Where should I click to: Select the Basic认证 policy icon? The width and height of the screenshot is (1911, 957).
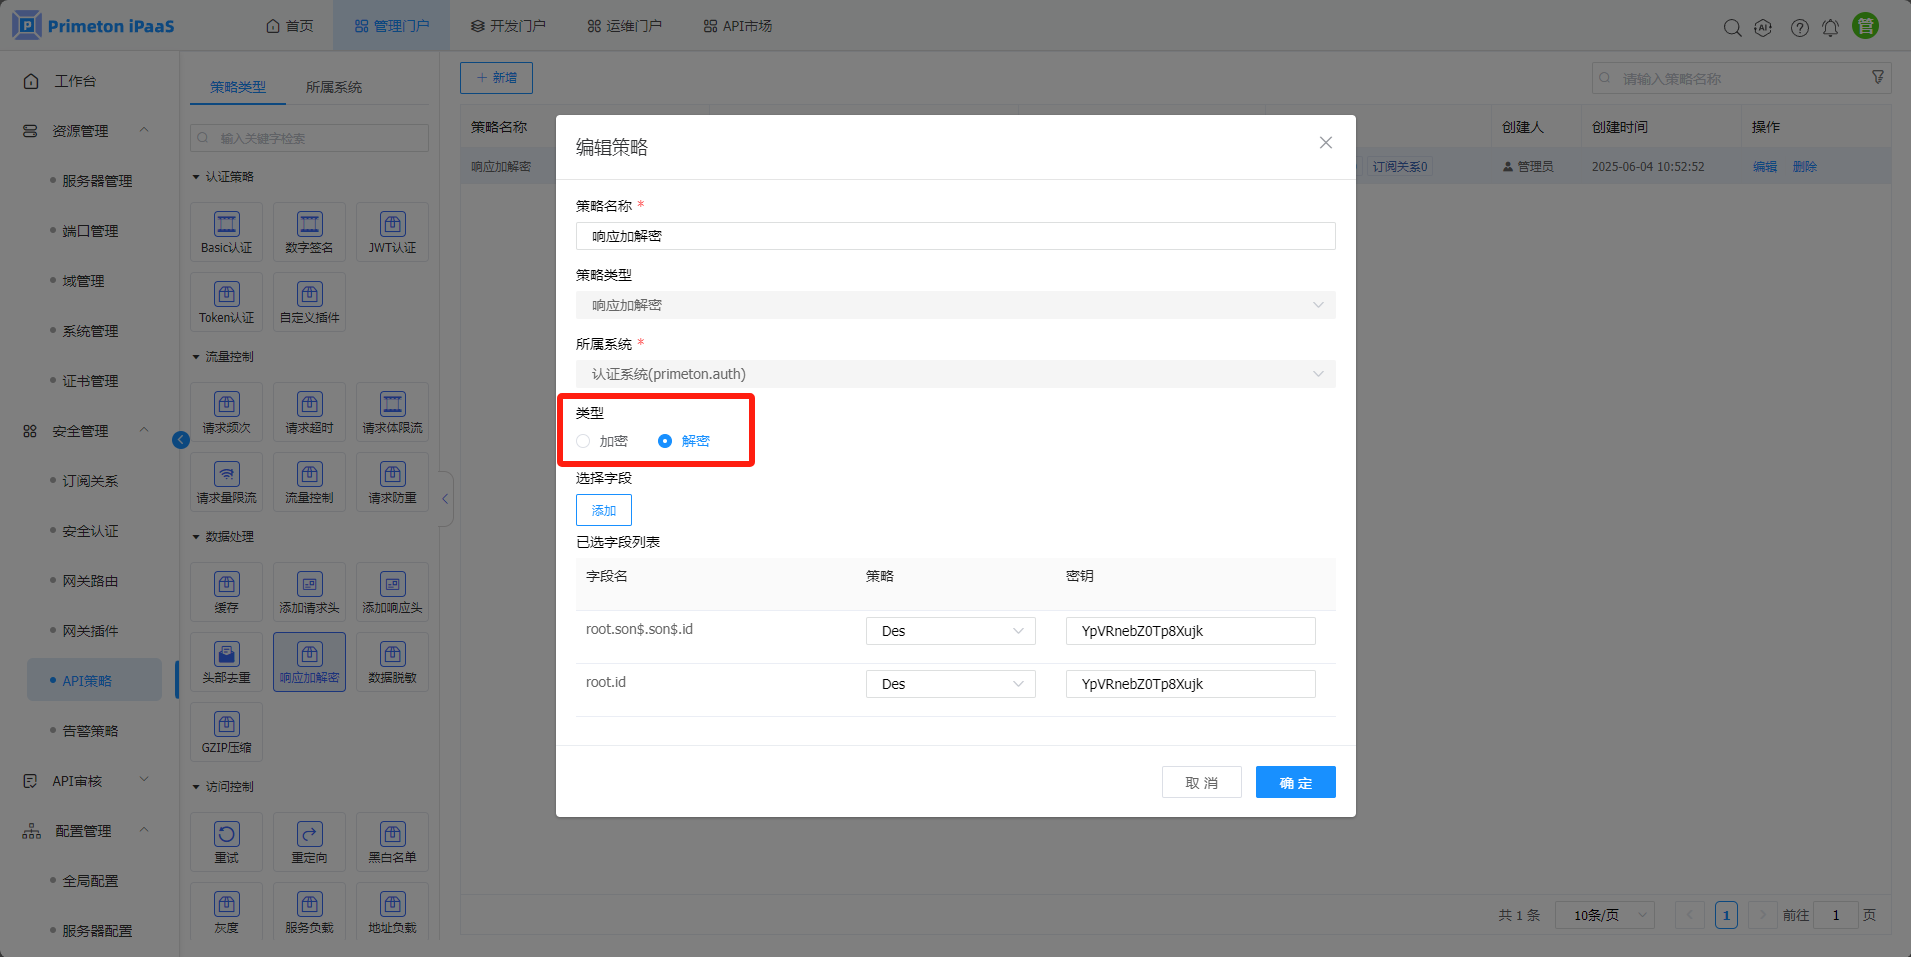coord(227,231)
